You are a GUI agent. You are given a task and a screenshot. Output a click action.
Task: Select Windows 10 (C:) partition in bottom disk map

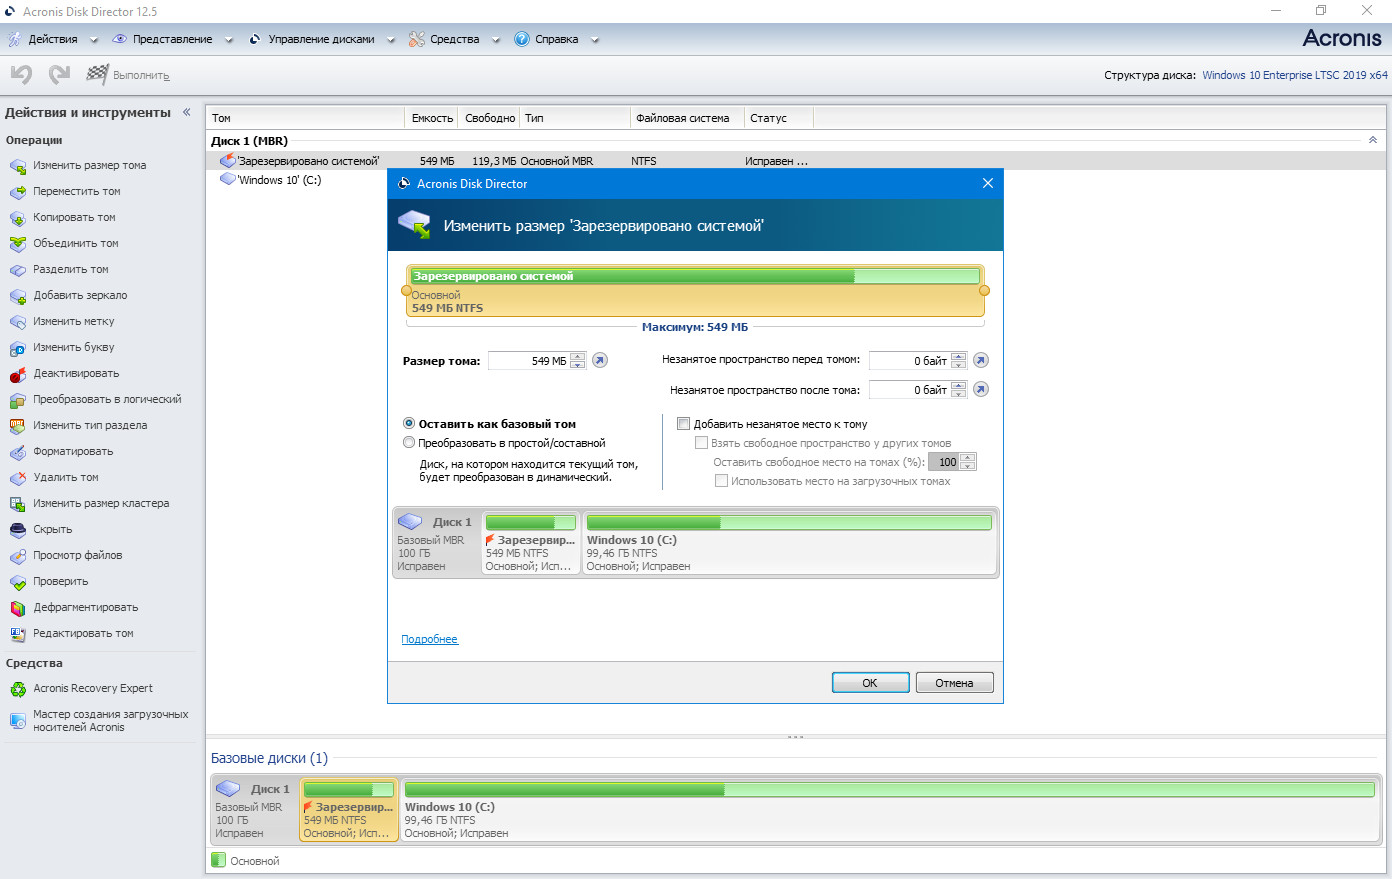coord(889,810)
